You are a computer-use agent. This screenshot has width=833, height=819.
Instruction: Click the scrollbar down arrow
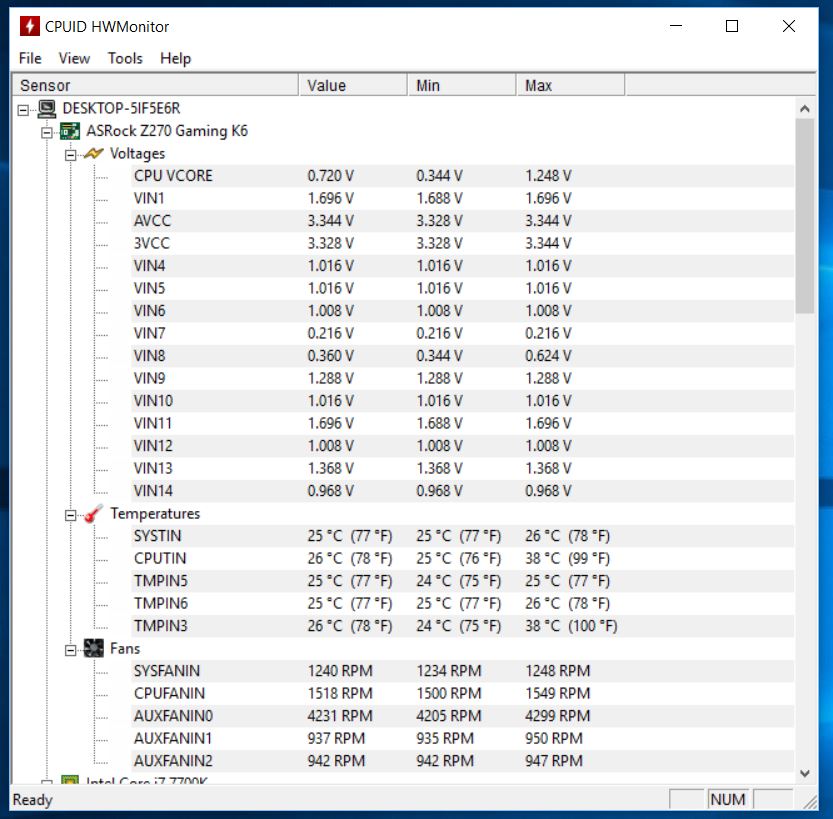tap(805, 773)
